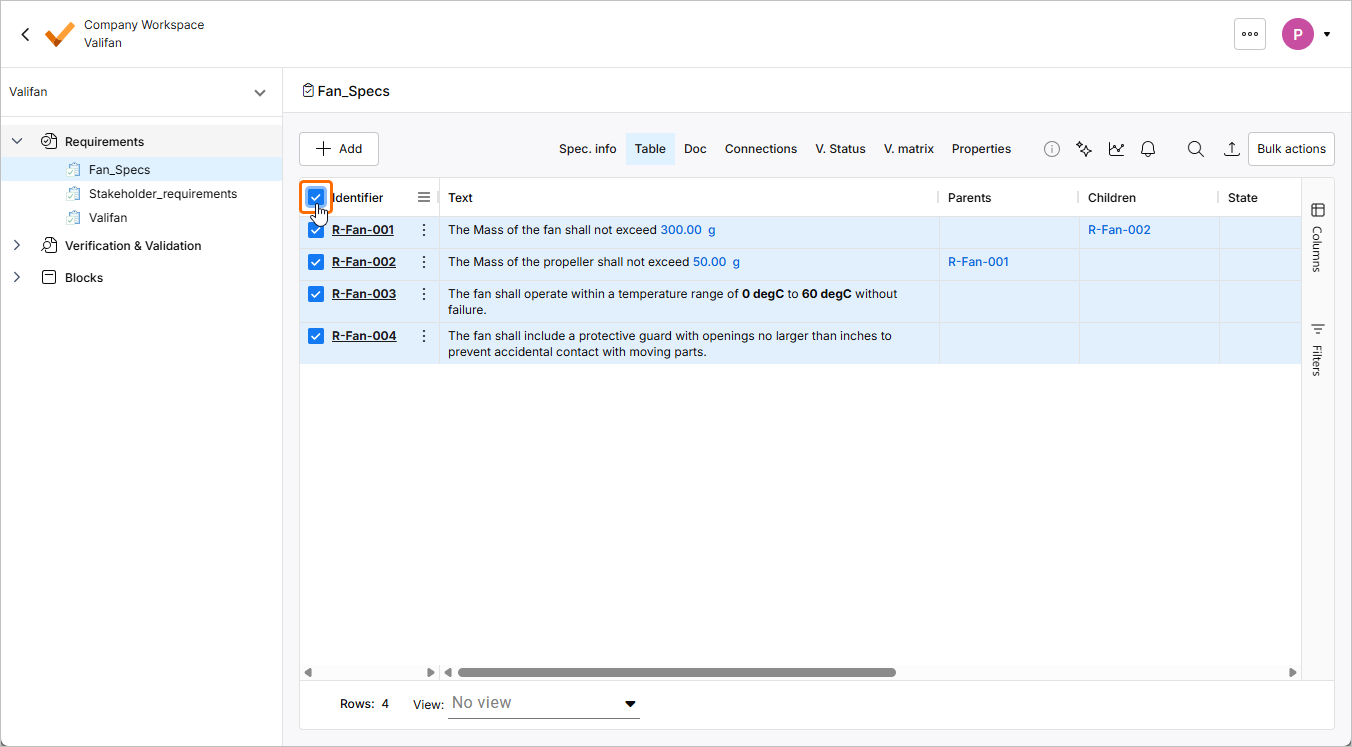Open notifications bell icon
Image resolution: width=1352 pixels, height=747 pixels.
pyautogui.click(x=1148, y=149)
